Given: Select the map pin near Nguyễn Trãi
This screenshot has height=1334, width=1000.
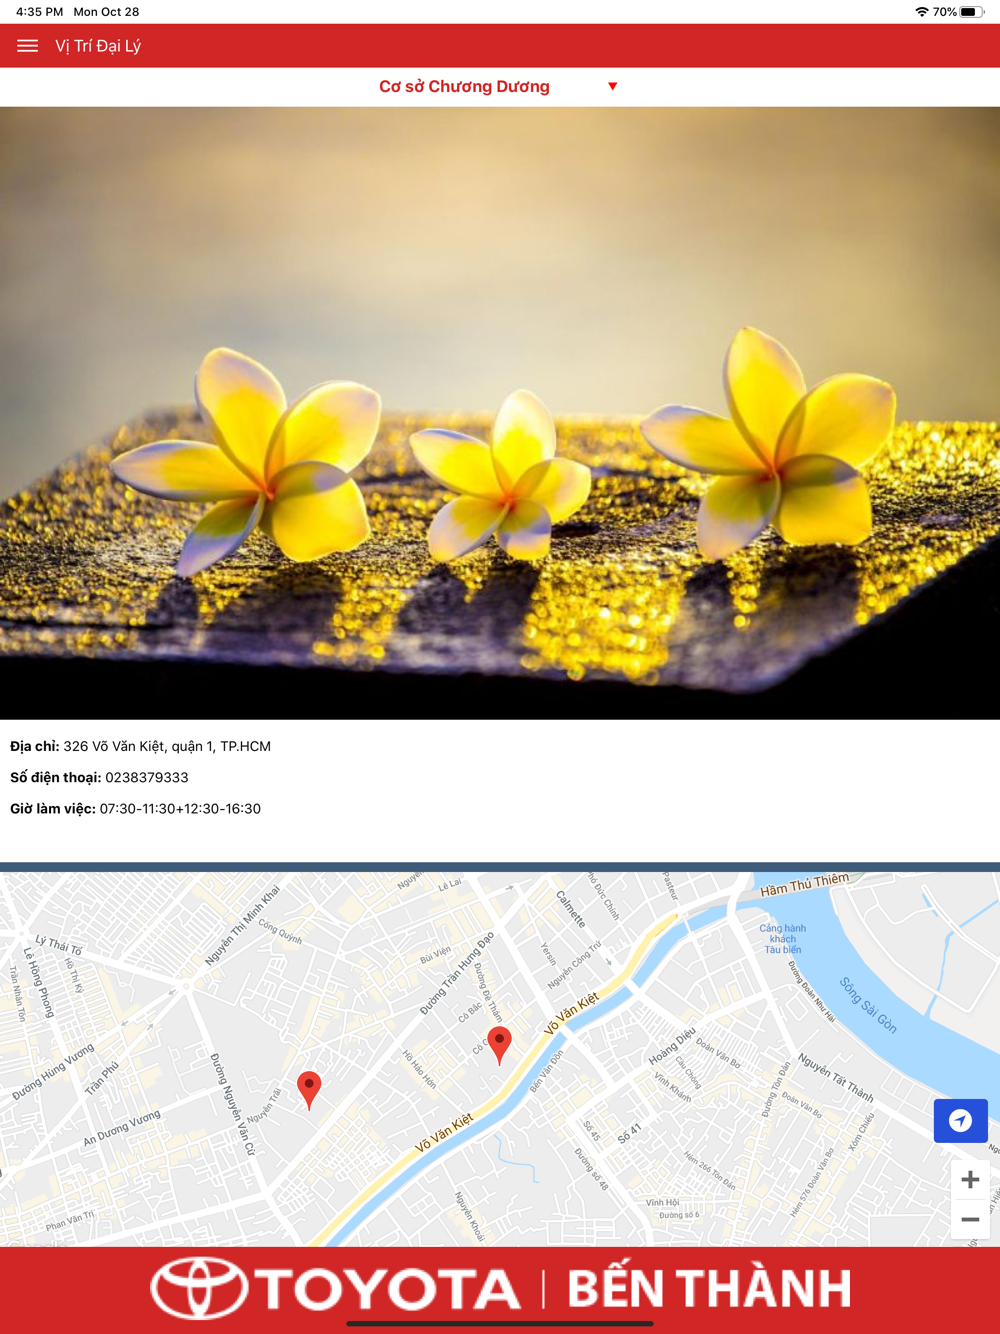Looking at the screenshot, I should tap(310, 1090).
